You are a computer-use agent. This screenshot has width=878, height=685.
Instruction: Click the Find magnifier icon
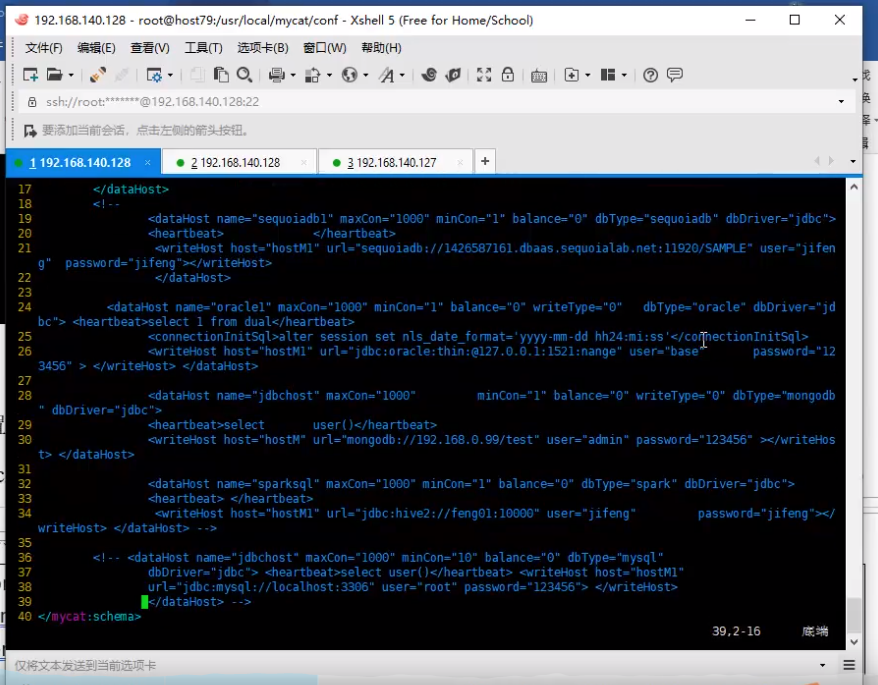point(244,74)
